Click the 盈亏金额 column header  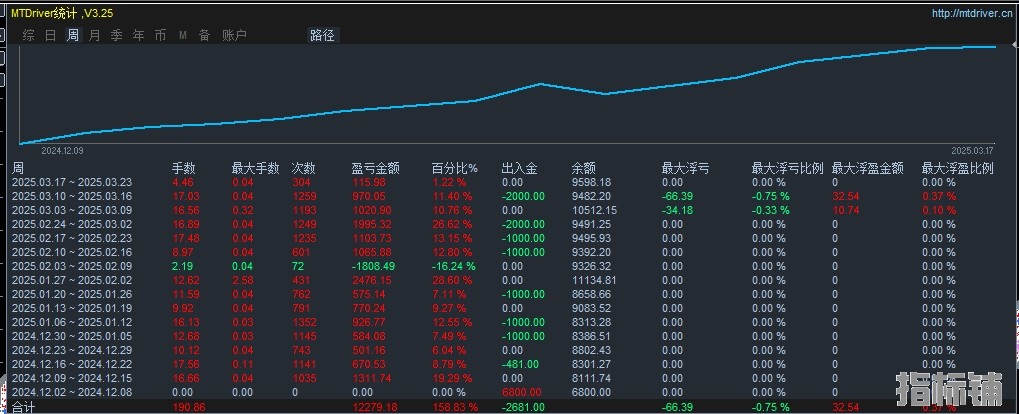point(376,168)
